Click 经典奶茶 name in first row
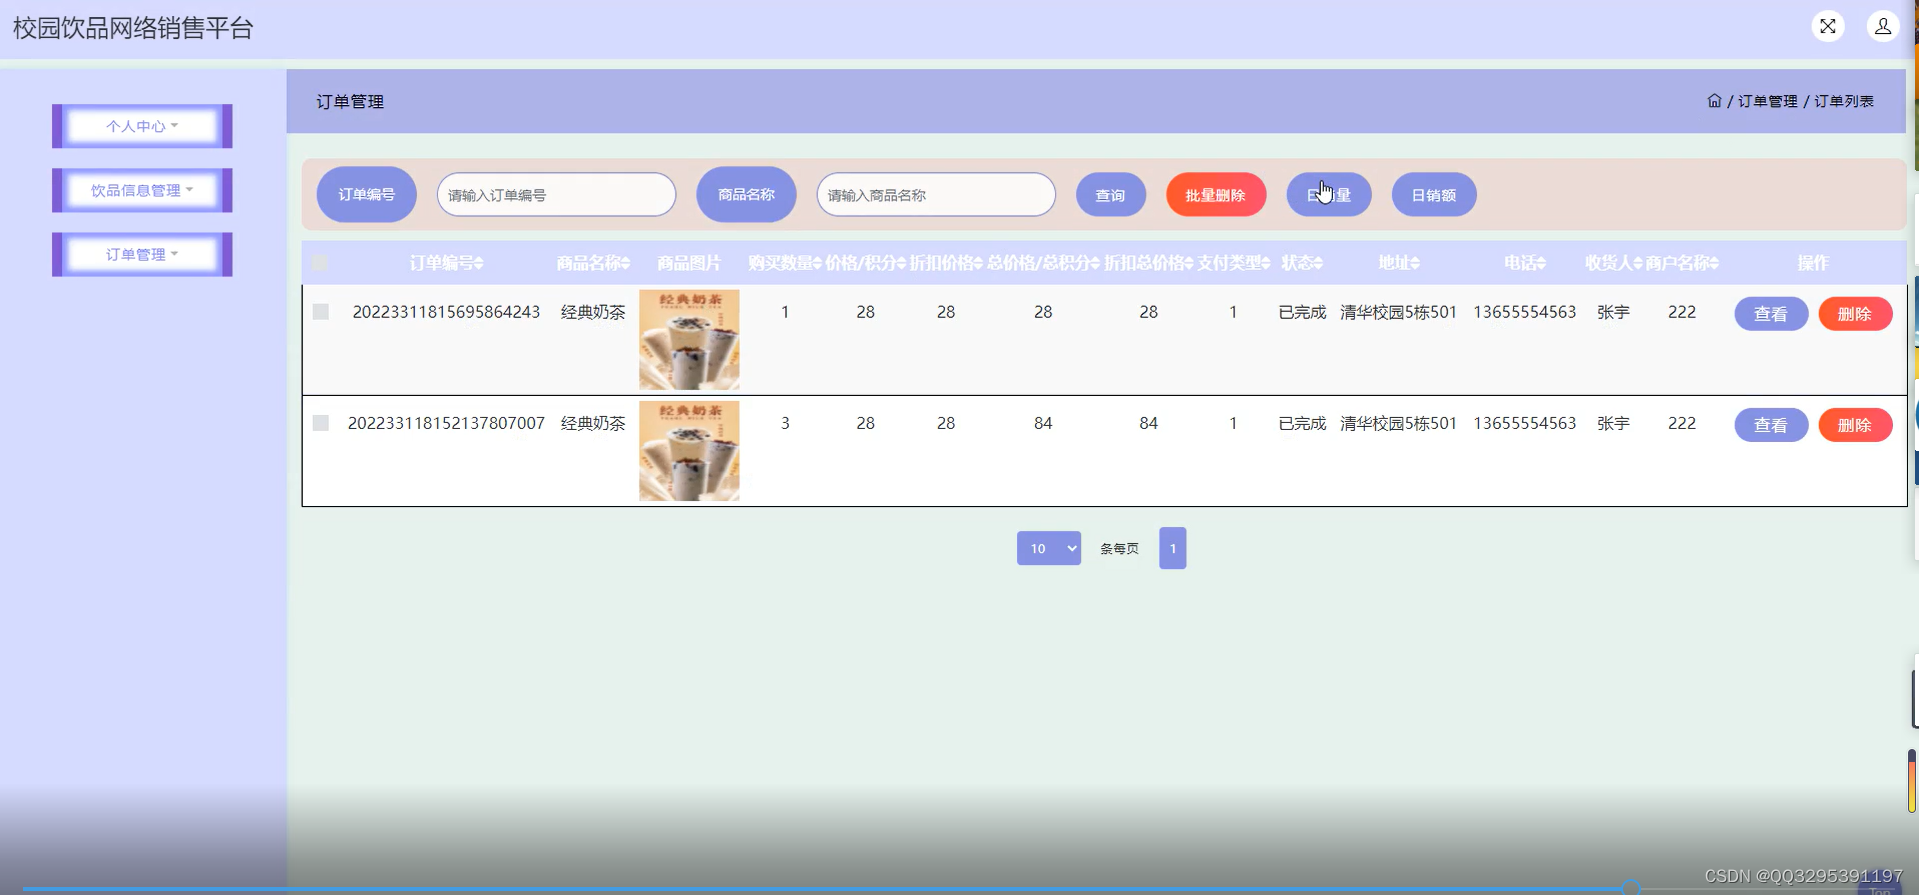Viewport: 1919px width, 895px height. 593,312
